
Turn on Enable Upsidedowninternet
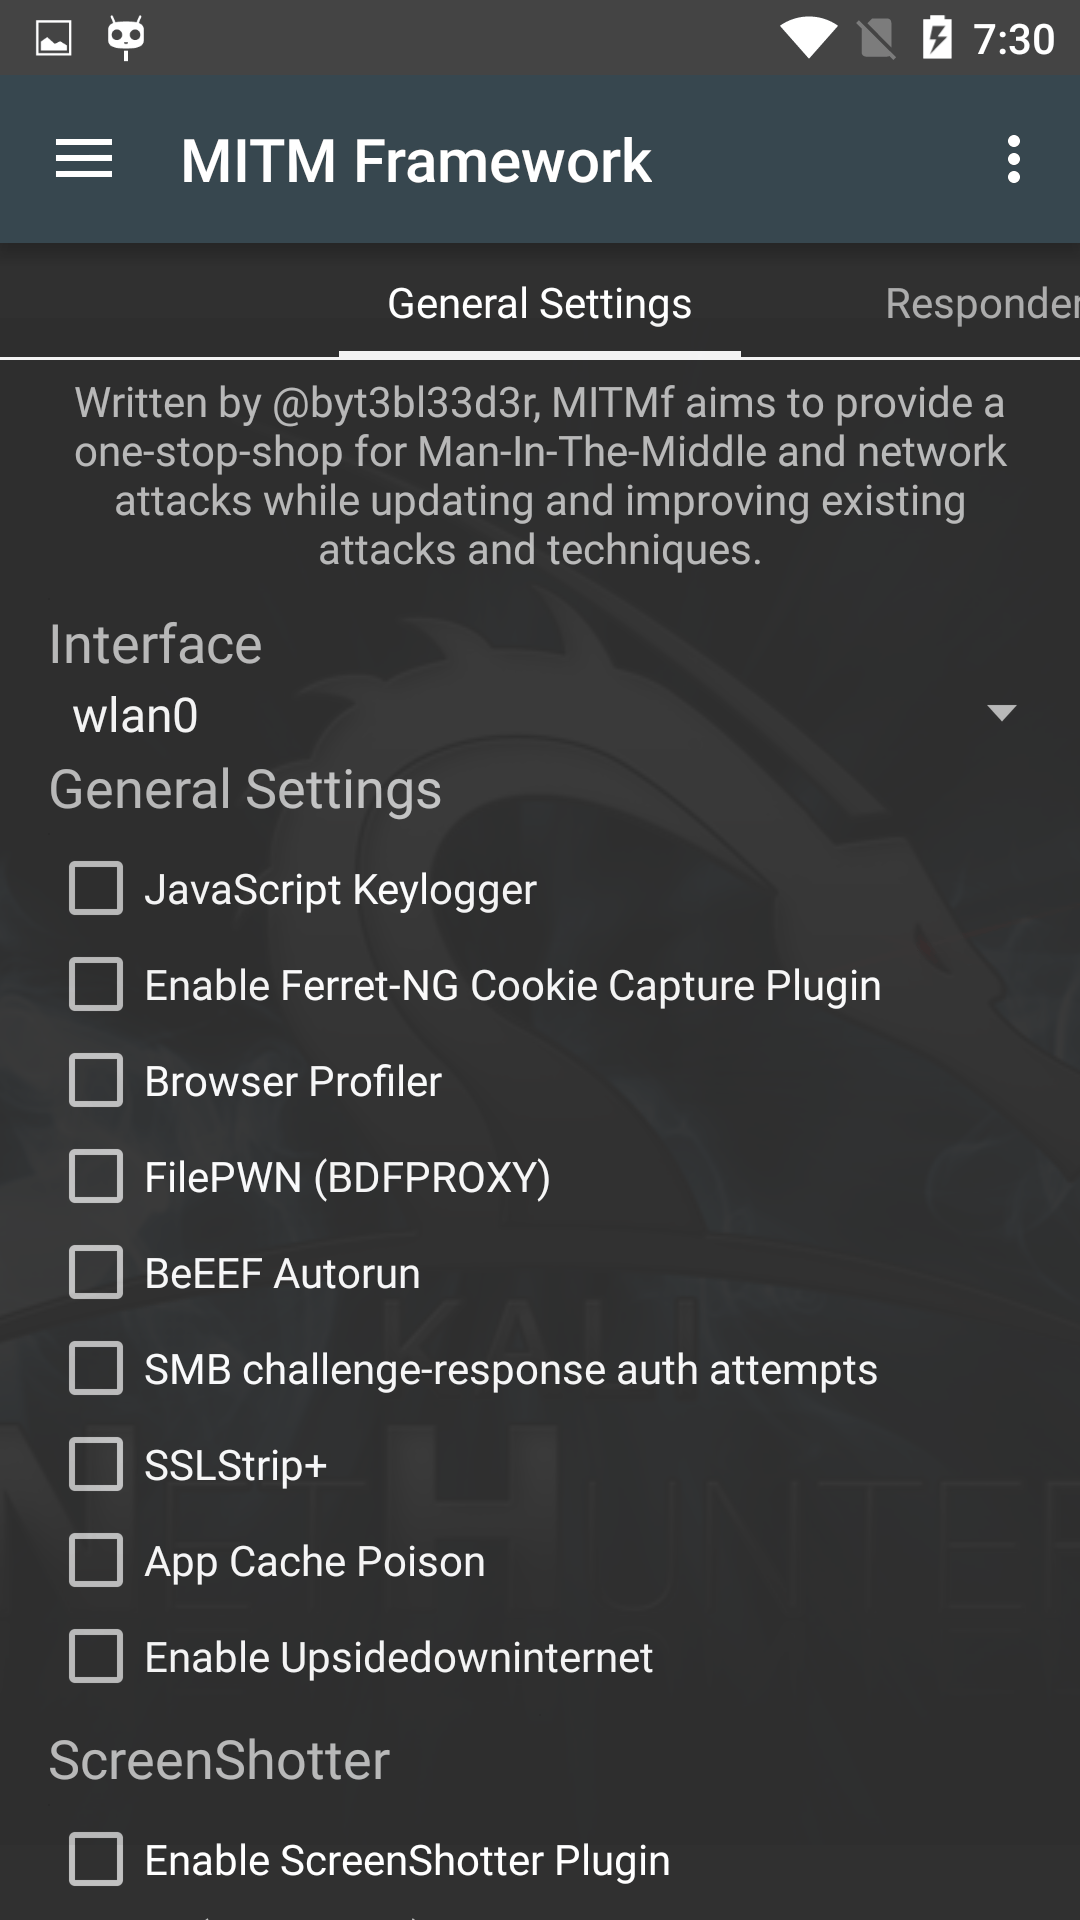(x=96, y=1657)
